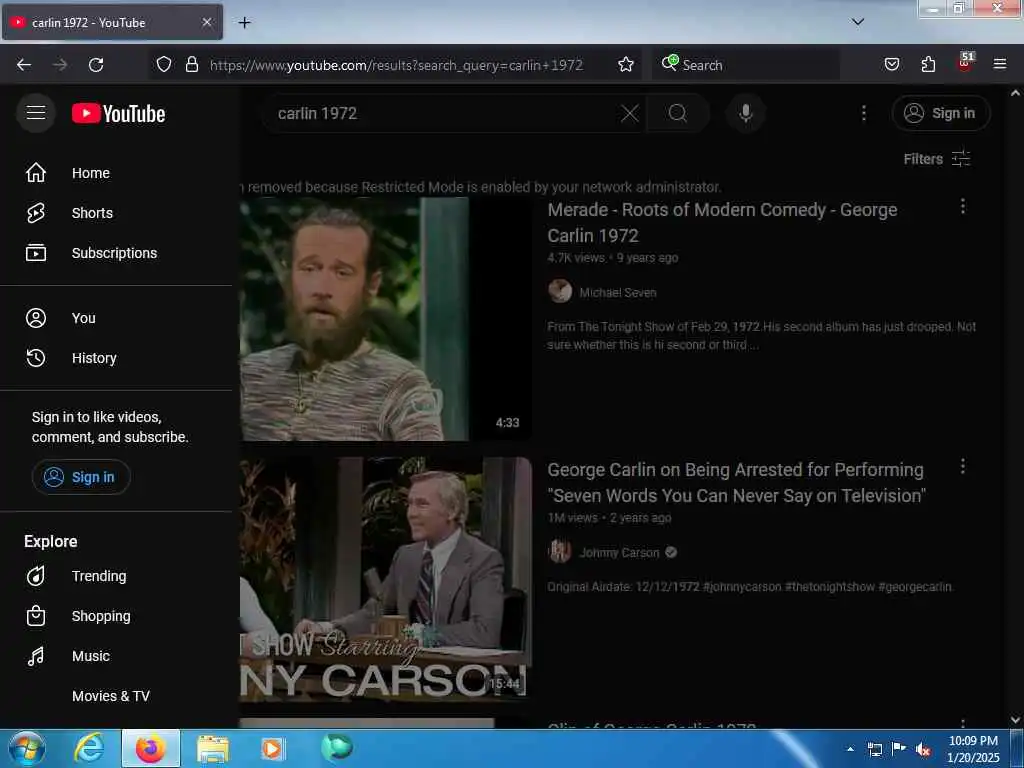Click the magnifier search button
1024x768 pixels.
[x=678, y=114]
